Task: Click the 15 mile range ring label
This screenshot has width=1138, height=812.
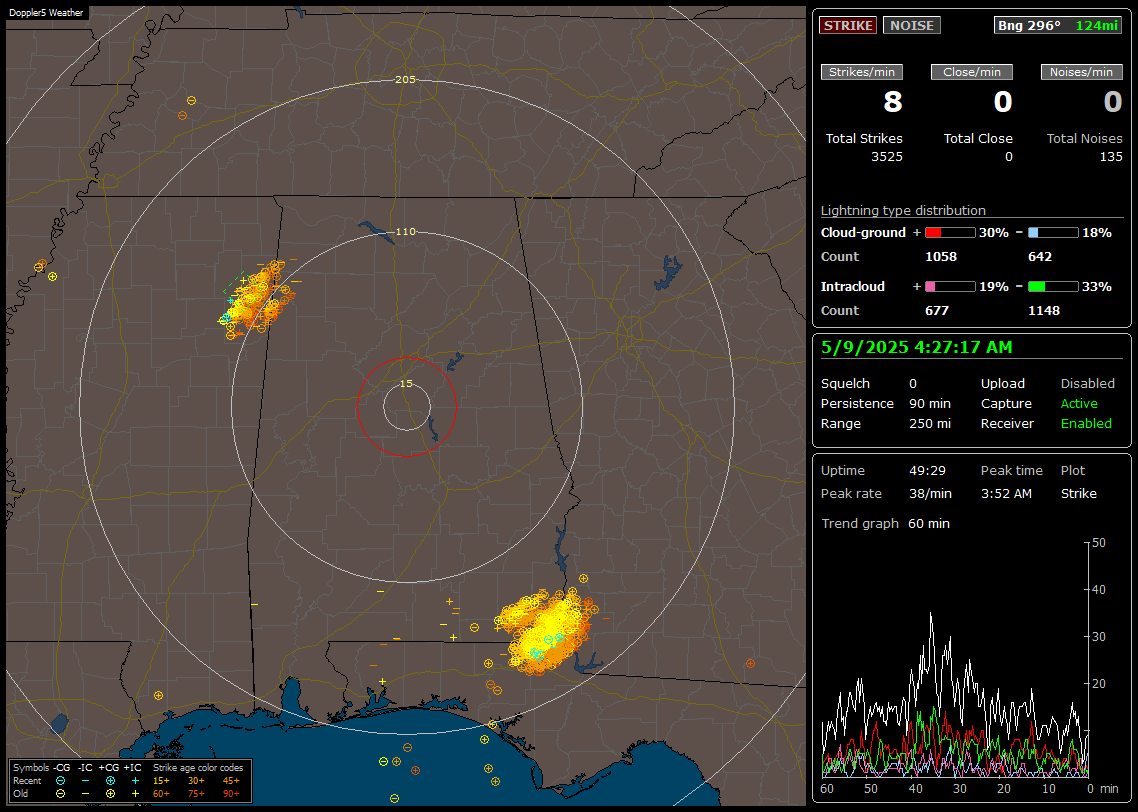Action: 406,384
